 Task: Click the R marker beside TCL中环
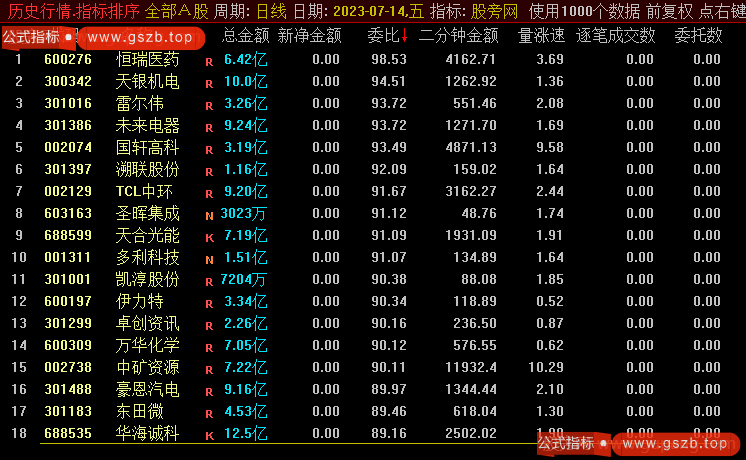click(x=209, y=193)
